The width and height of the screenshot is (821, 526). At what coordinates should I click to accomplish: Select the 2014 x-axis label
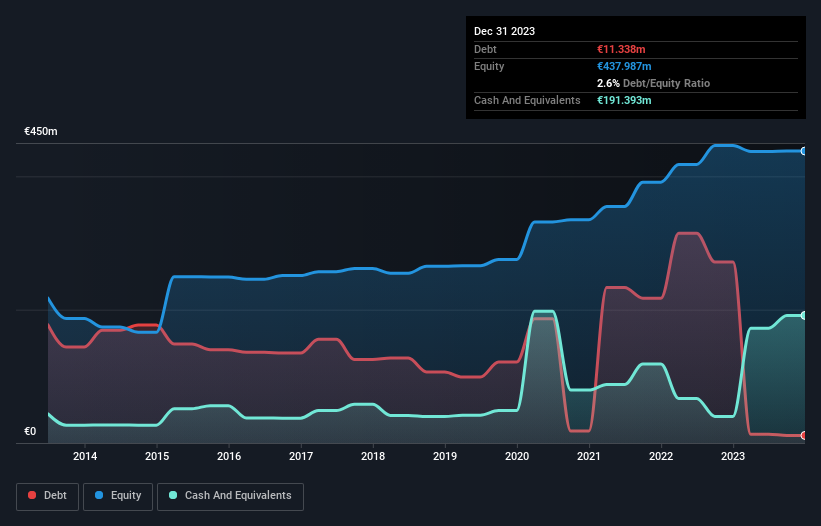(85, 456)
